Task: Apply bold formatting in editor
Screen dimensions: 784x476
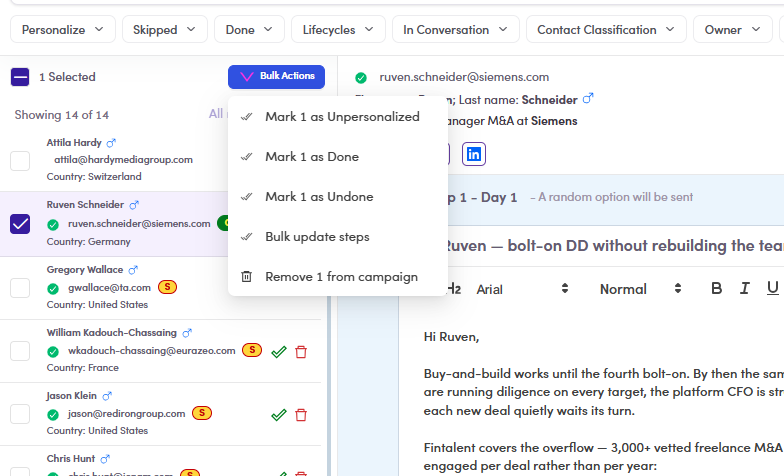Action: pyautogui.click(x=716, y=288)
